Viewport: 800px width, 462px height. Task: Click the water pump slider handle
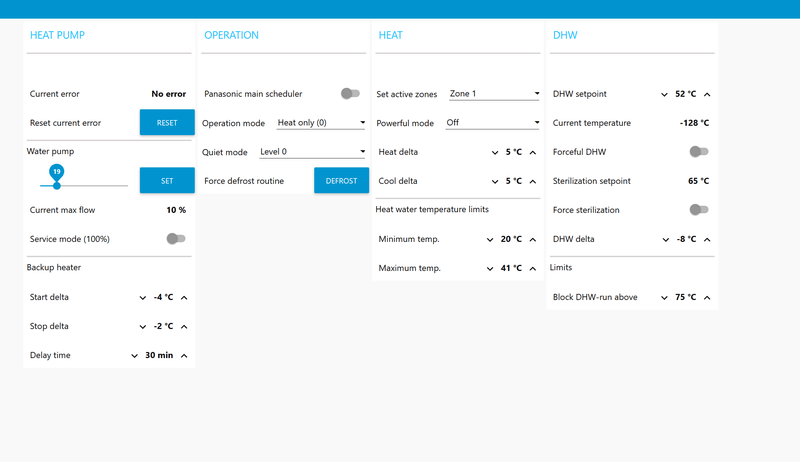click(x=57, y=186)
